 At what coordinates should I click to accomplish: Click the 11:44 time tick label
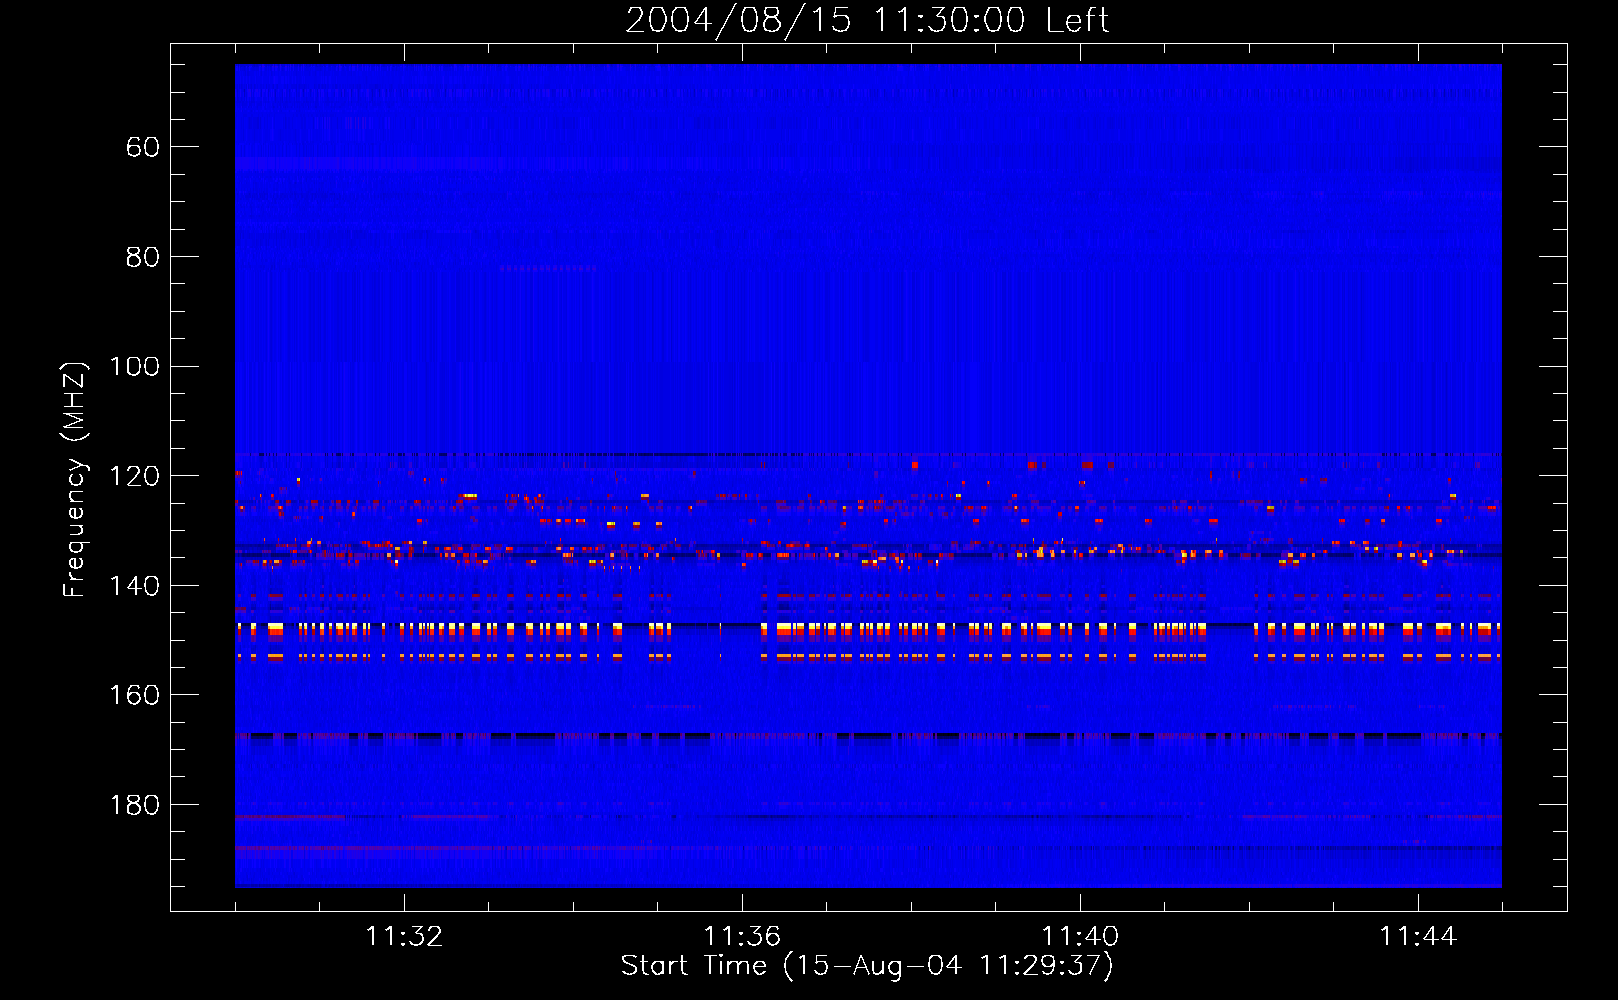coord(1418,936)
